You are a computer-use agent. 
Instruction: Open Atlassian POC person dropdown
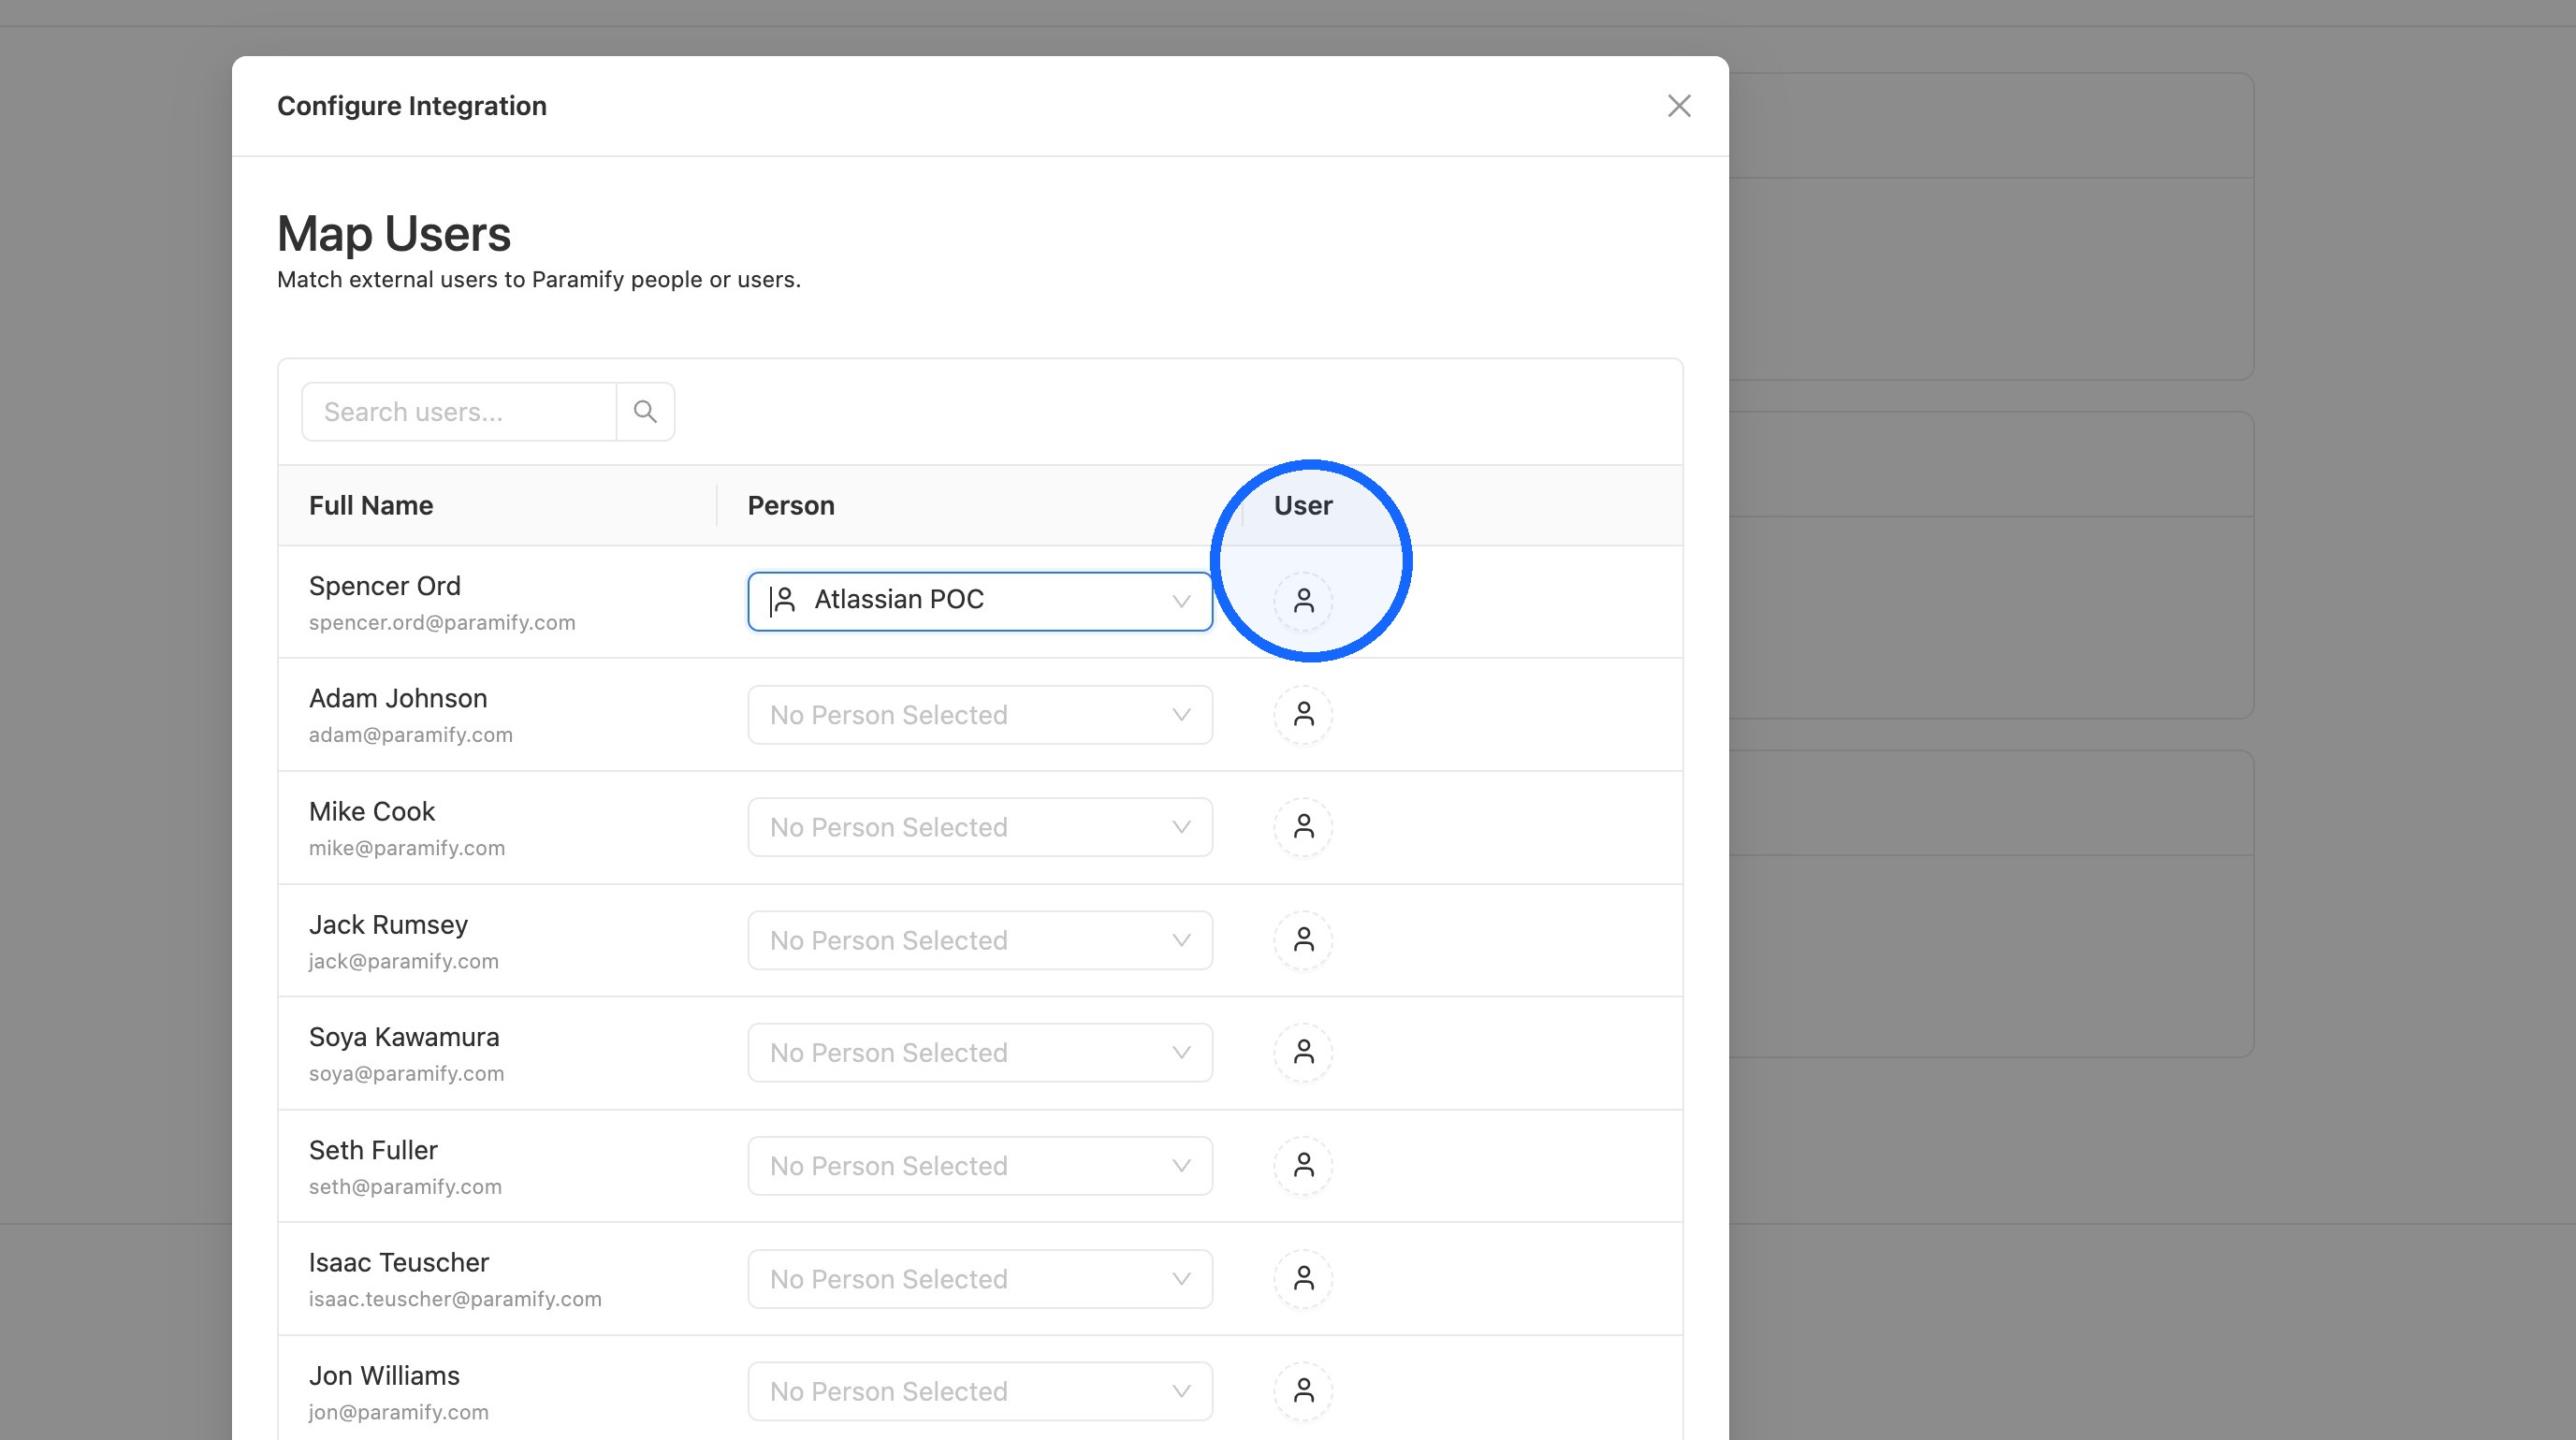(x=980, y=601)
